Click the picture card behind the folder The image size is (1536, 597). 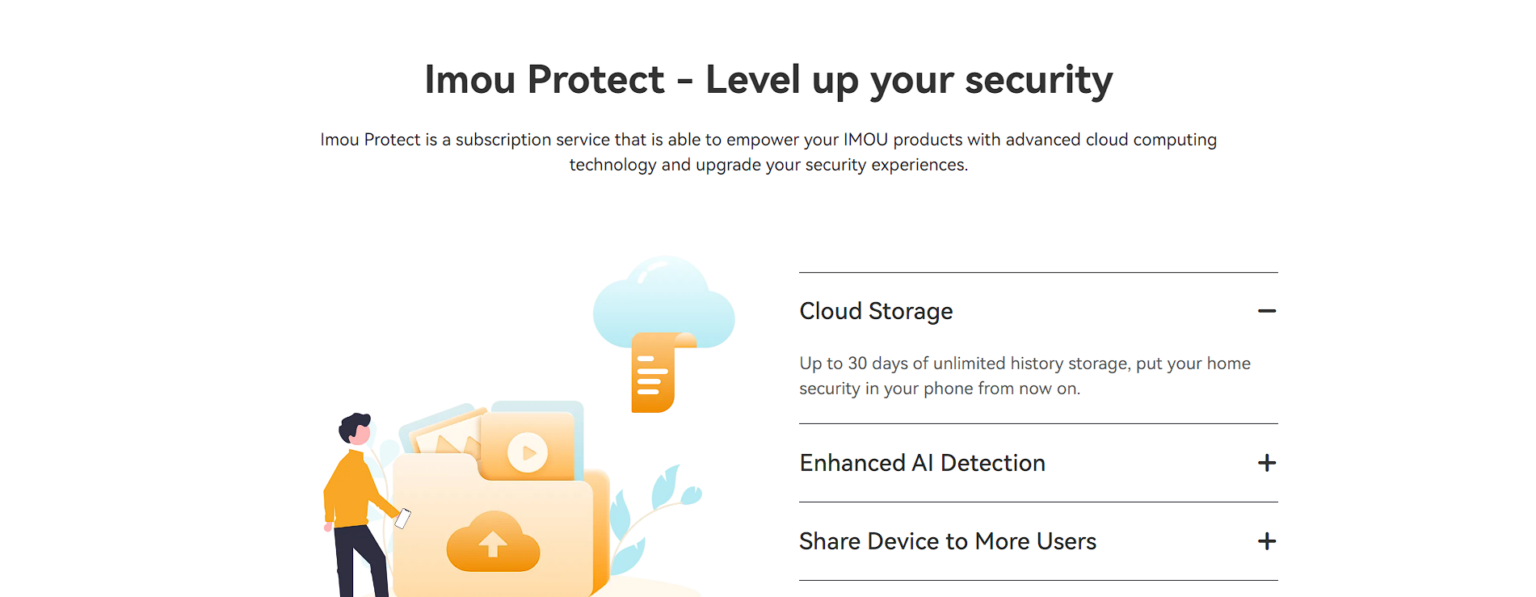point(442,433)
